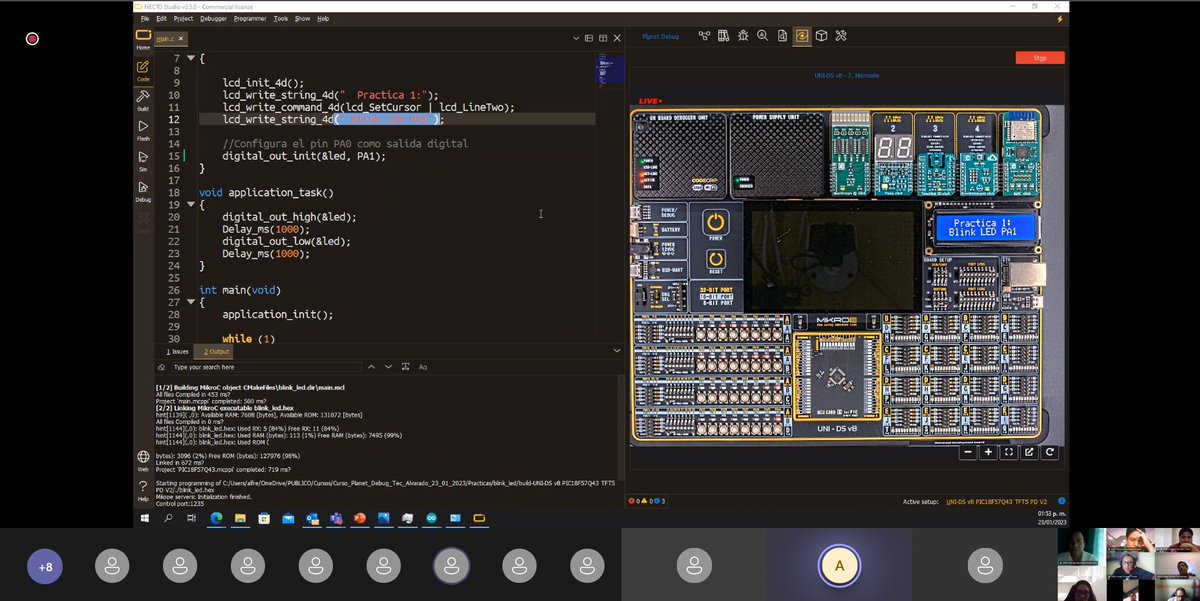Click the split editor vertically icon
1200x601 pixels.
pos(602,38)
